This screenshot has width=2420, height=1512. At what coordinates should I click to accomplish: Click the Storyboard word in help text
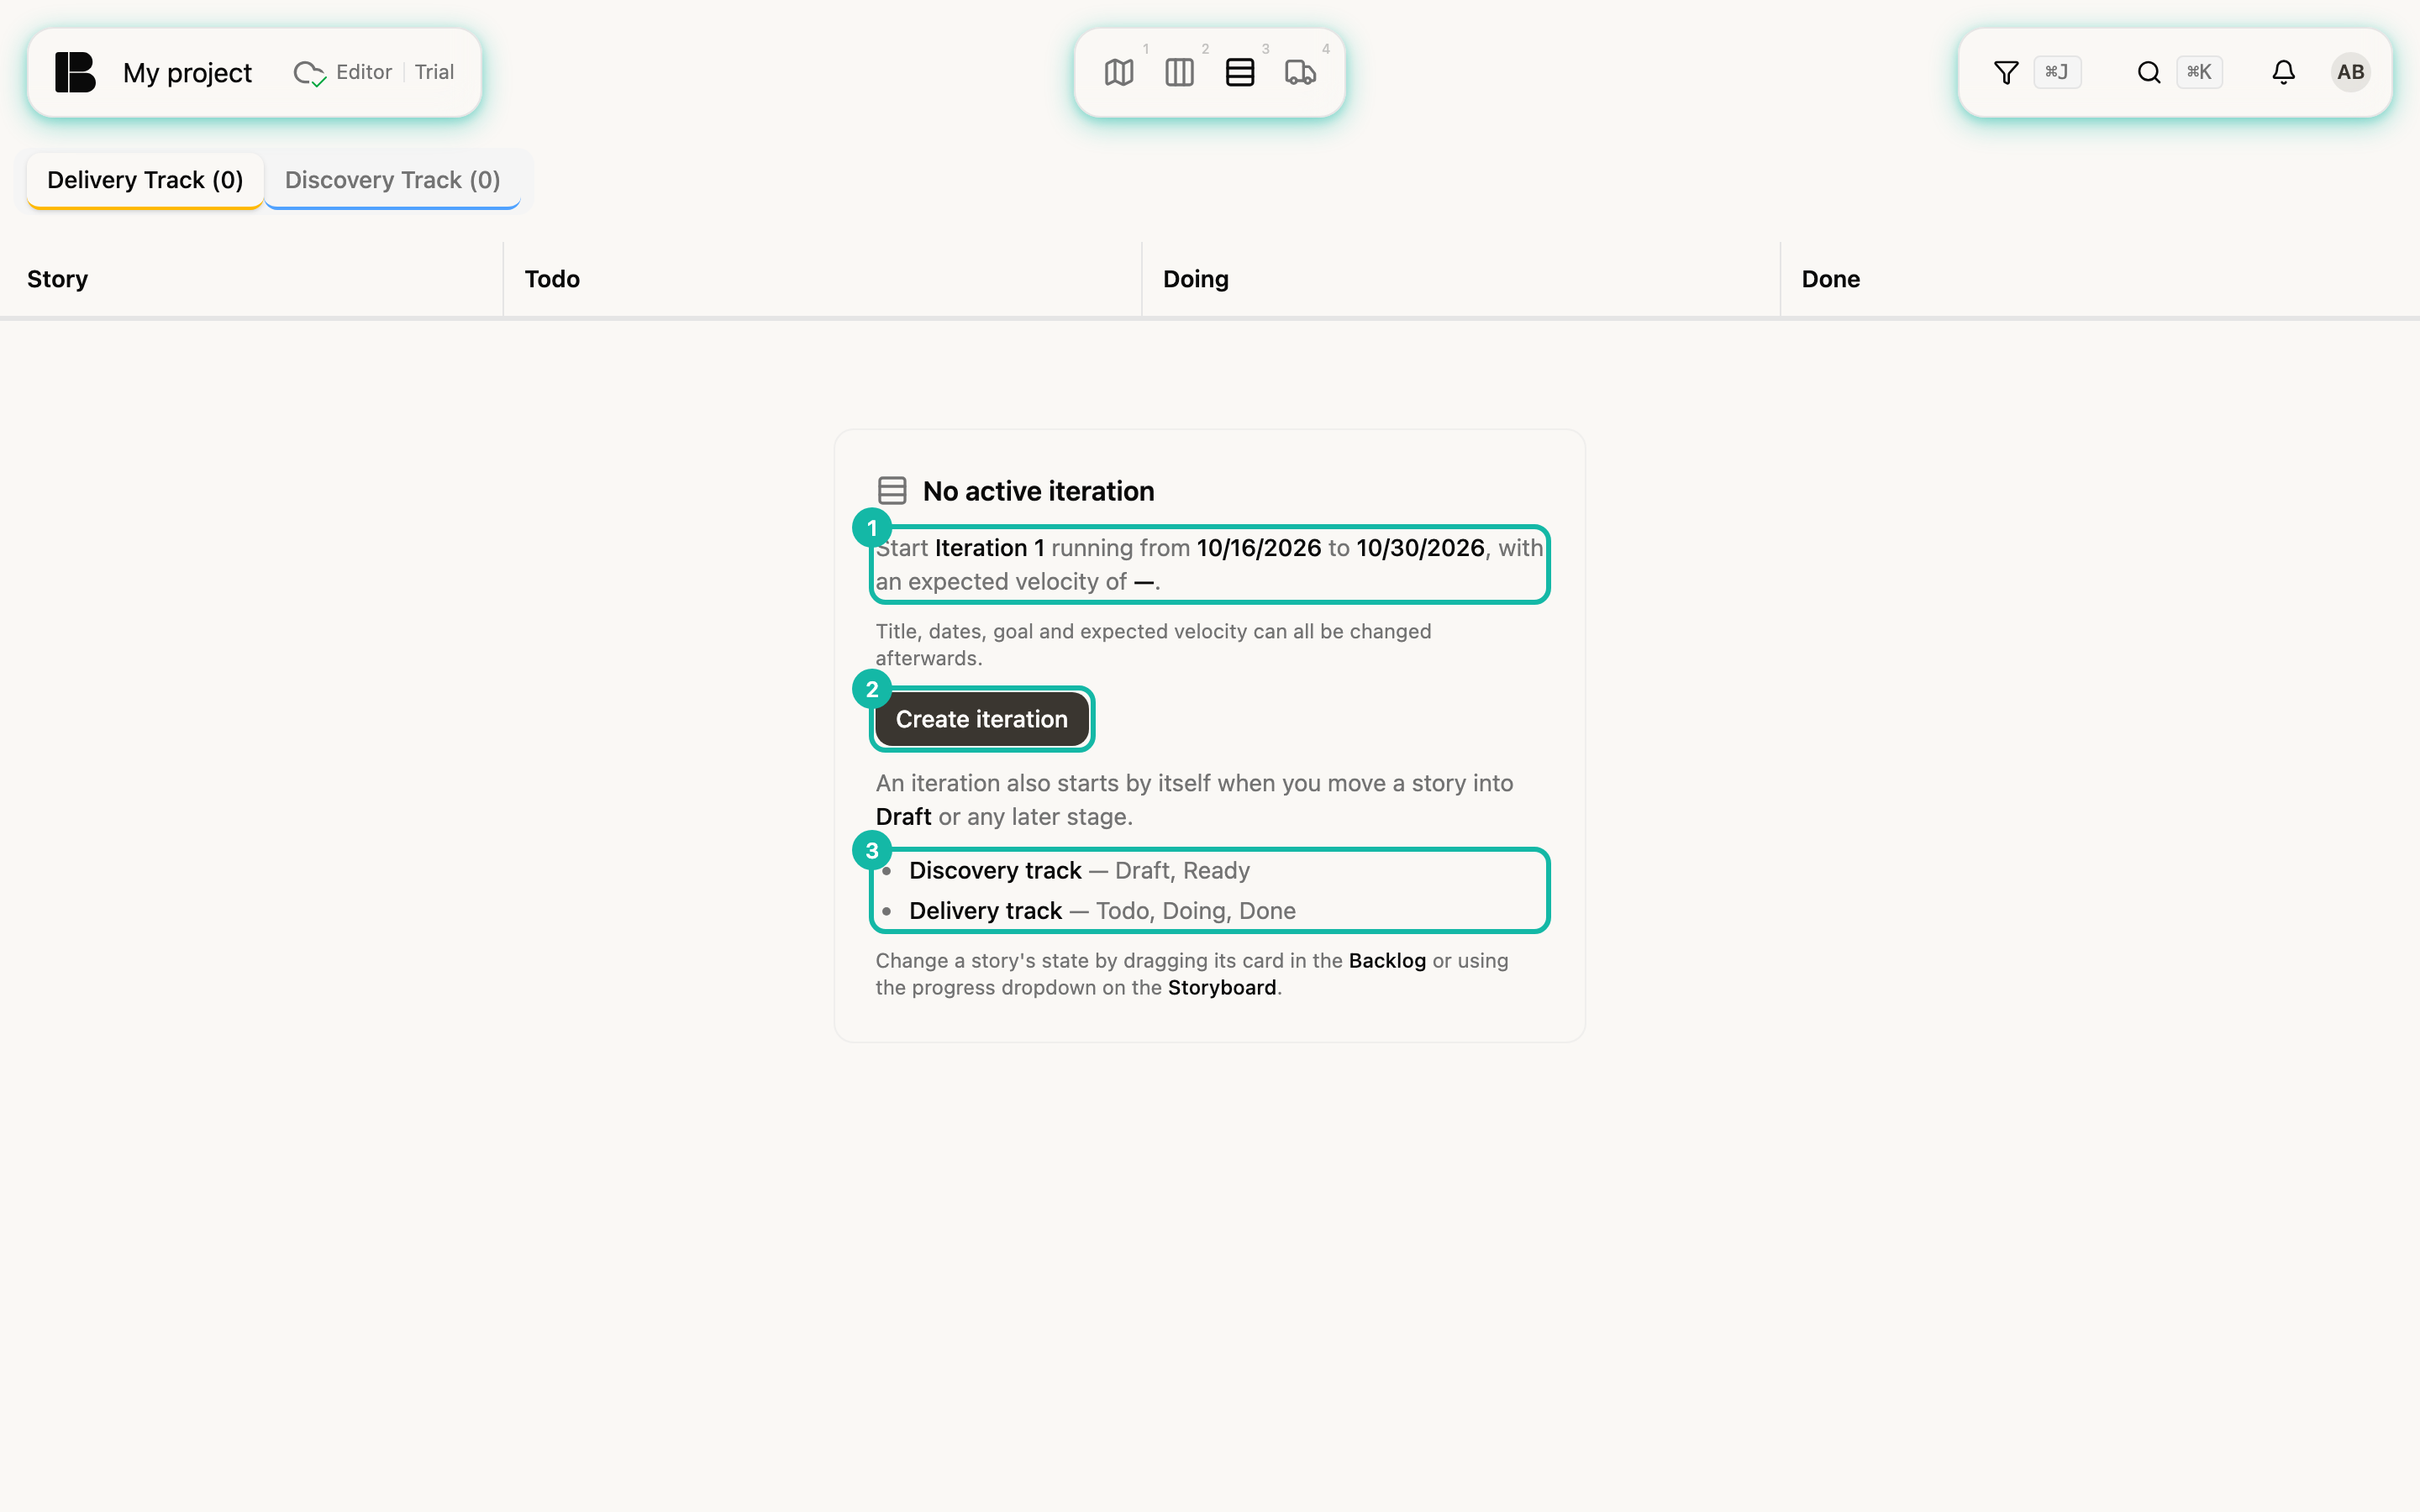pos(1222,987)
